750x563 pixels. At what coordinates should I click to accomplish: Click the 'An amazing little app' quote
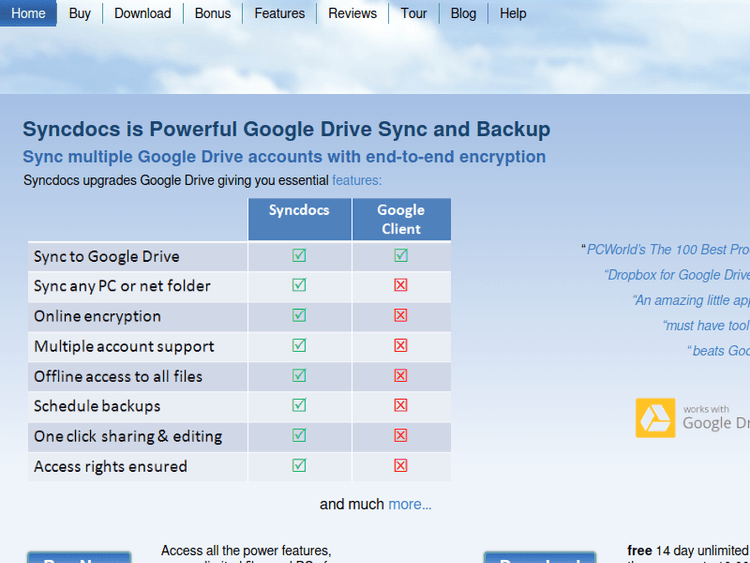(691, 300)
